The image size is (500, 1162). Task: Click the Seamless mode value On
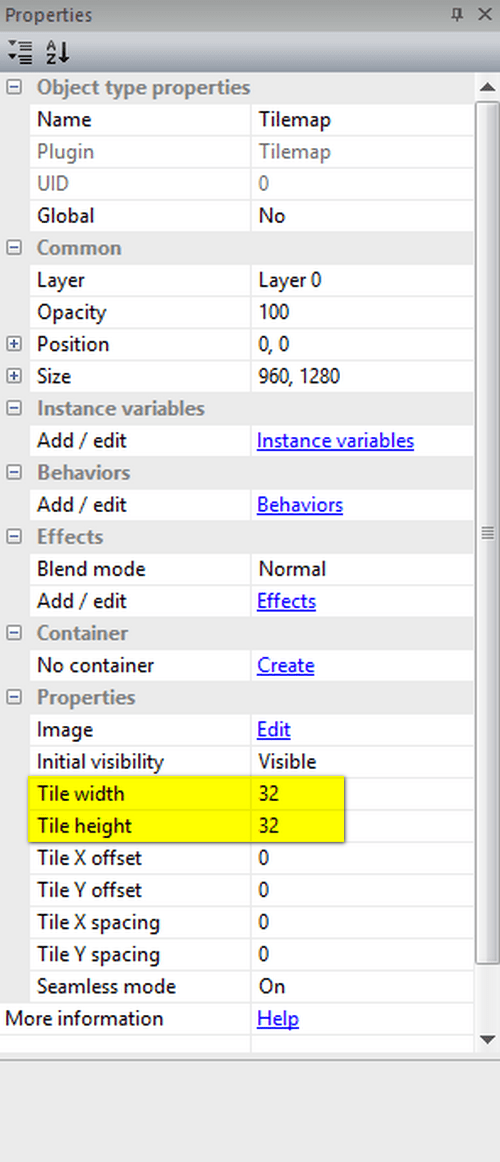(x=362, y=986)
